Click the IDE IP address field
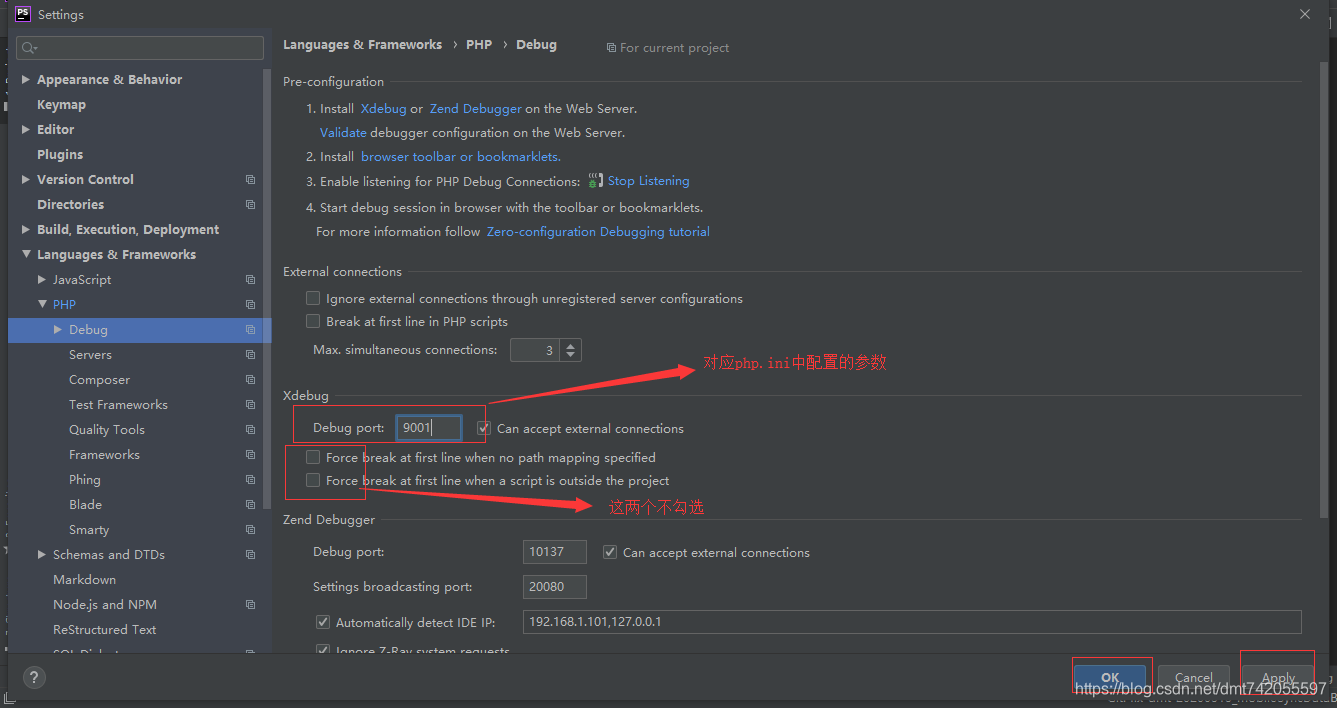This screenshot has width=1337, height=708. click(x=912, y=622)
